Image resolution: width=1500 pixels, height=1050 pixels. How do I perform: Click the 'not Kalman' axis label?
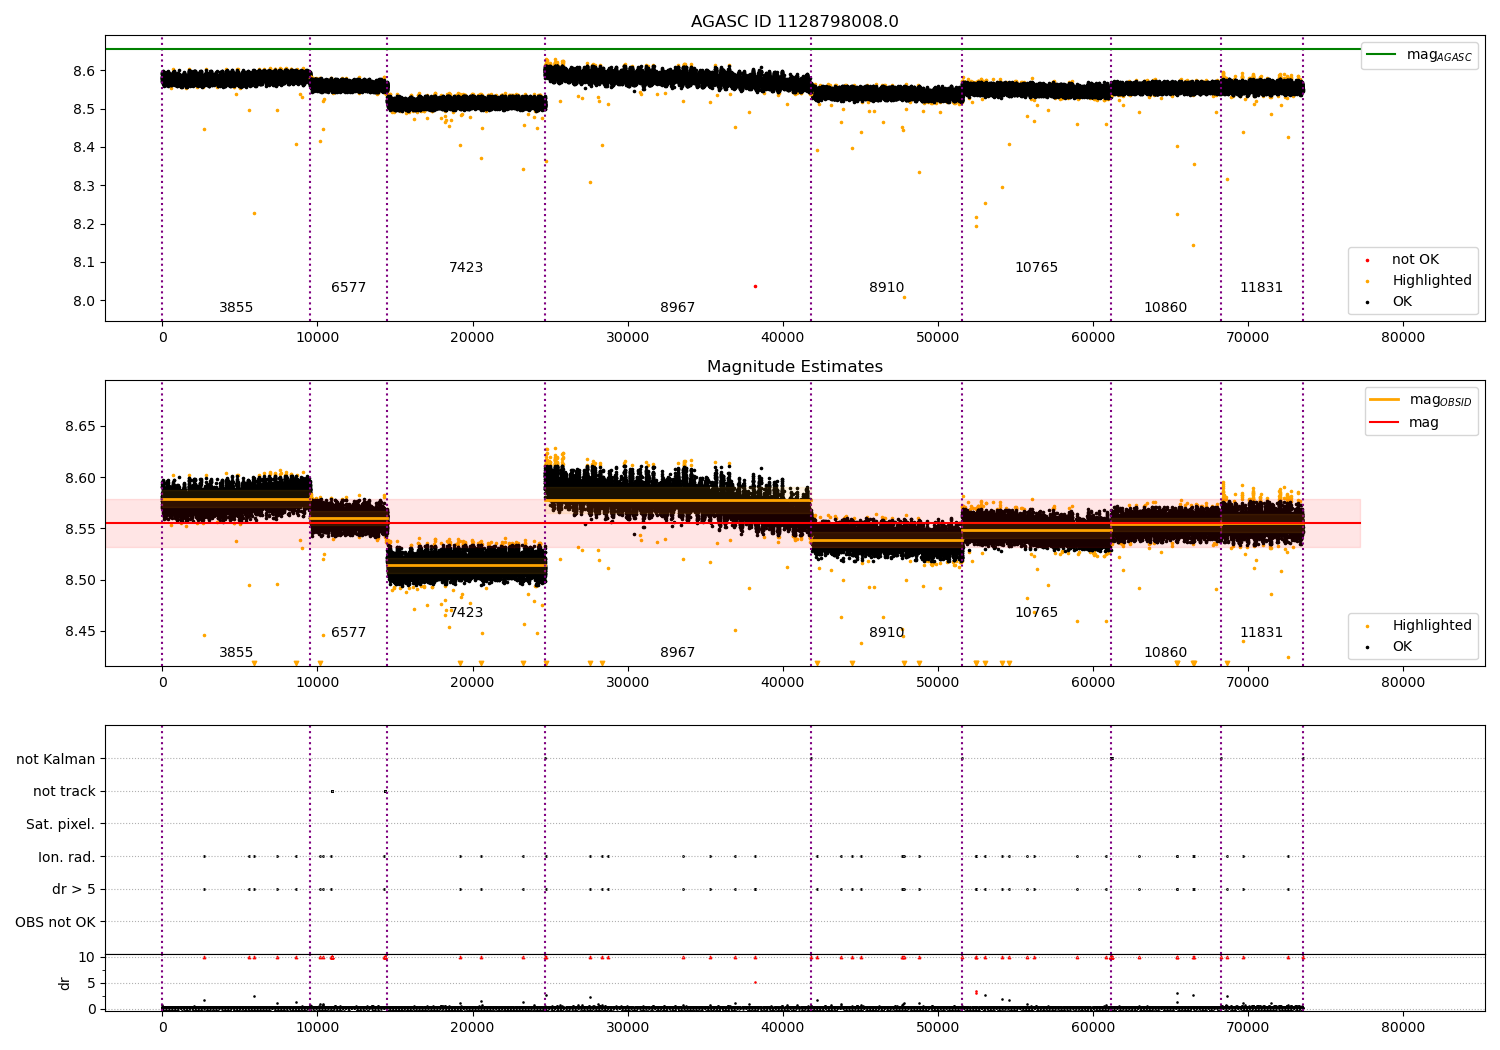56,760
